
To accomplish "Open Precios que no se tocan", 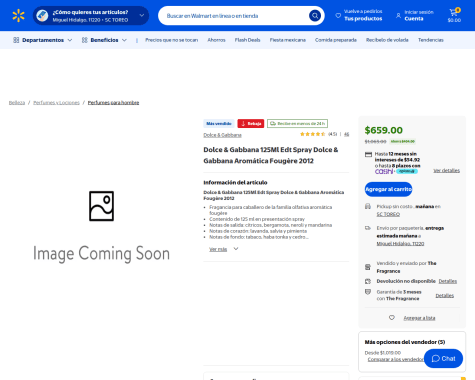I will pyautogui.click(x=171, y=40).
